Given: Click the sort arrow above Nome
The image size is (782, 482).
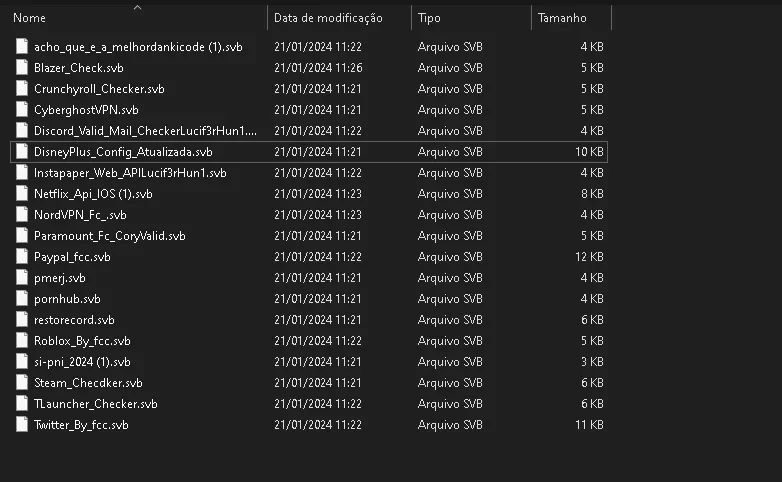Looking at the screenshot, I should coord(138,7).
